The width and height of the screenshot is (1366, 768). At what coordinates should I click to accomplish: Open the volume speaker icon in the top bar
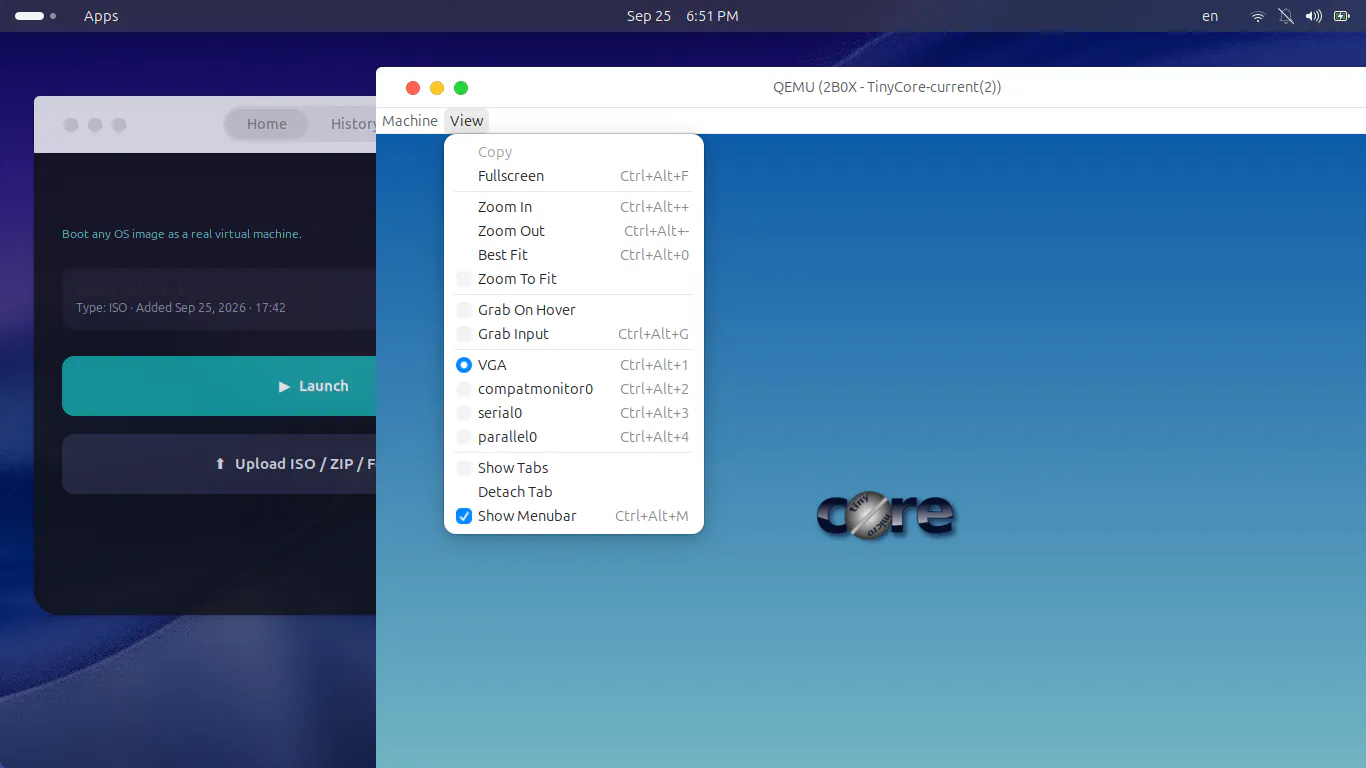[1314, 16]
